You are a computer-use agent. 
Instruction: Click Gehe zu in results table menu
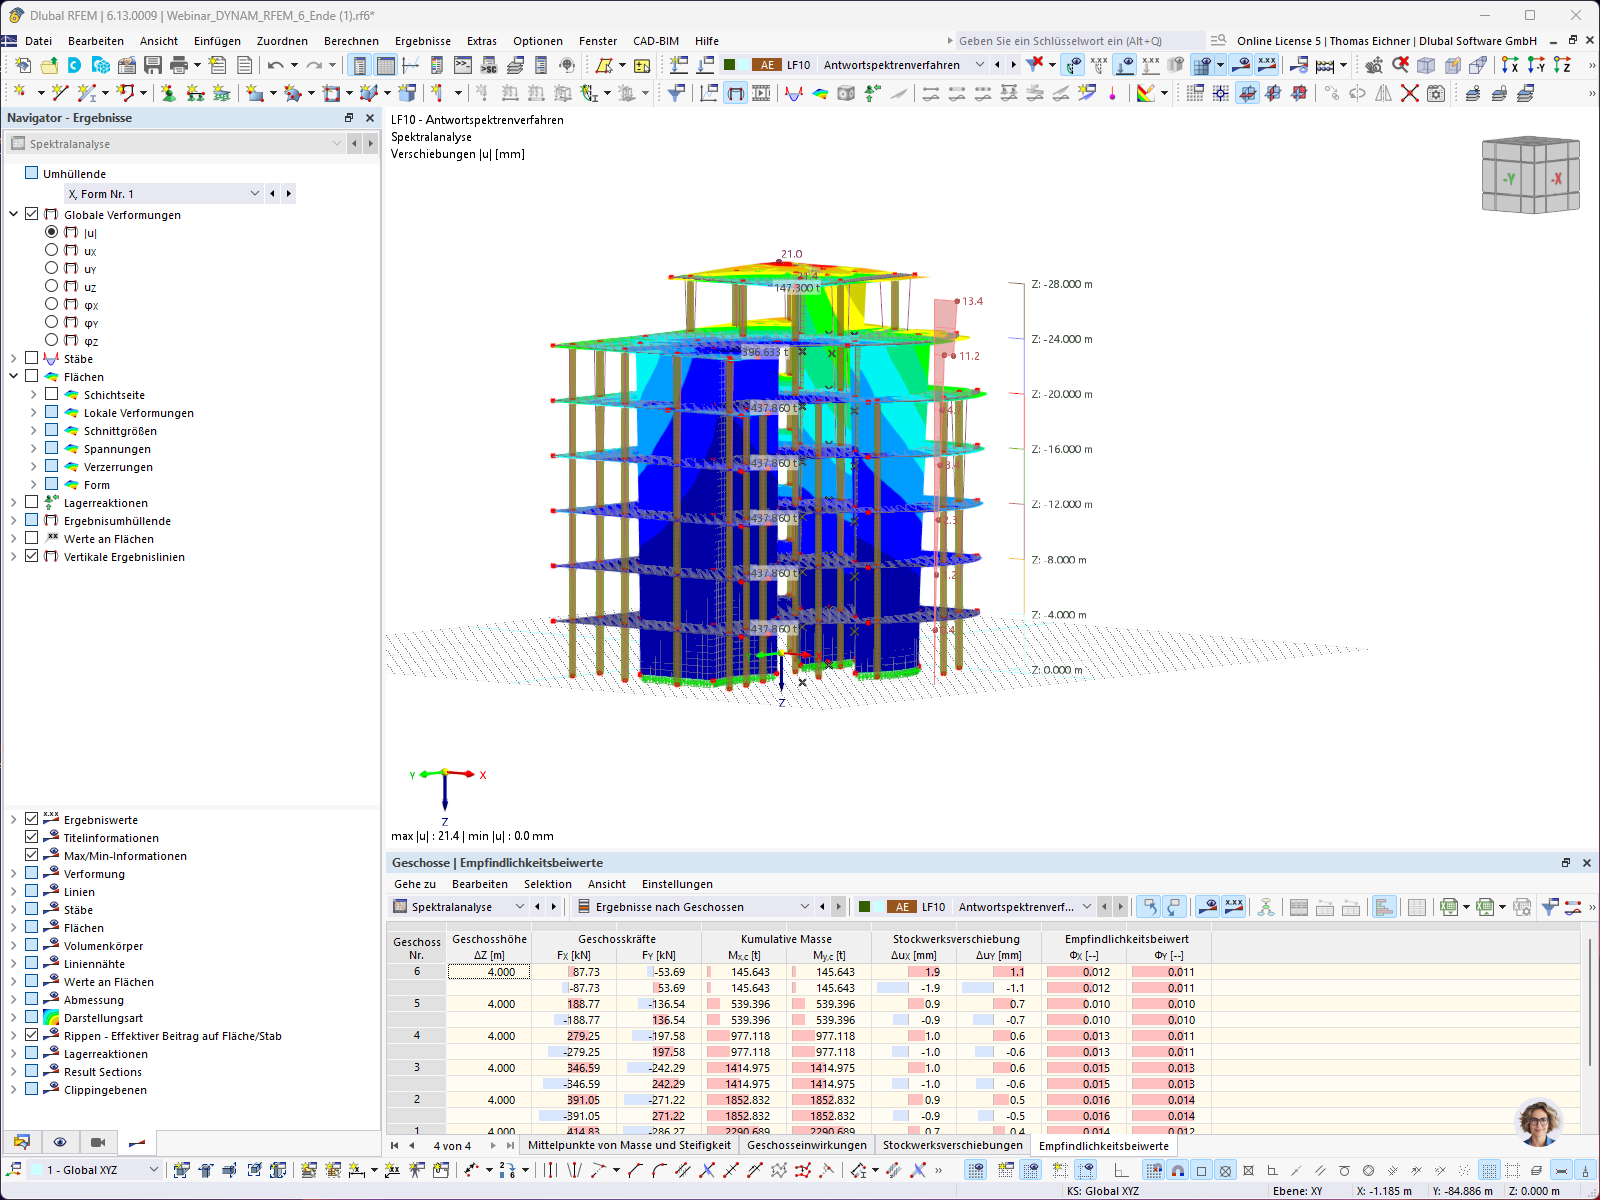(x=415, y=884)
